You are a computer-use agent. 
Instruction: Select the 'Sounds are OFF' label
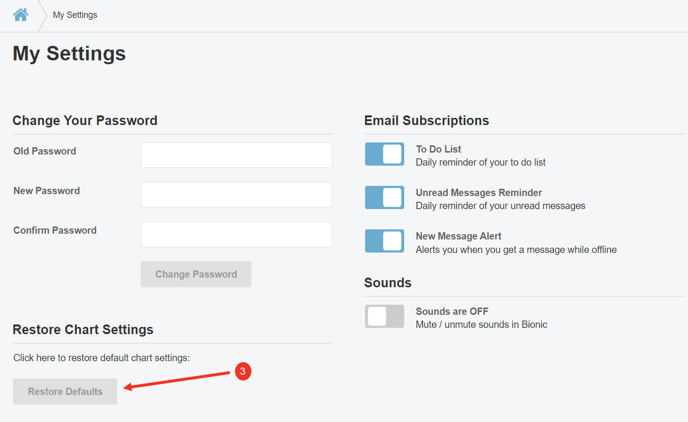pos(452,311)
